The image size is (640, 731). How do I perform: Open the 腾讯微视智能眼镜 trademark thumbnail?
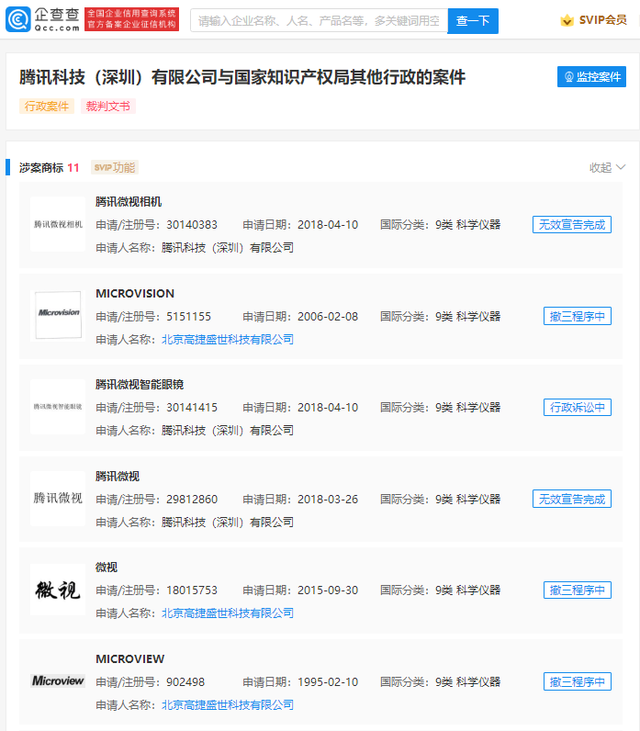pyautogui.click(x=58, y=407)
